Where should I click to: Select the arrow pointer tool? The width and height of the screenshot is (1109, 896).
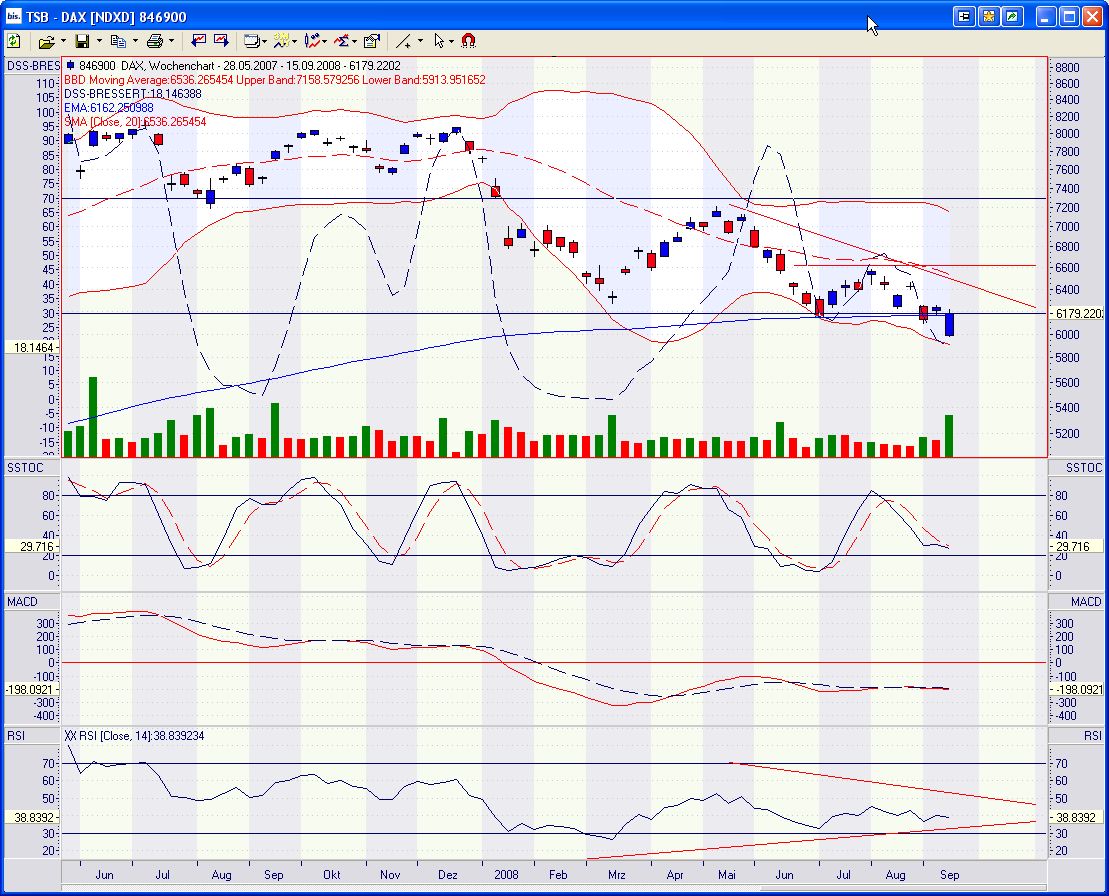click(x=439, y=41)
